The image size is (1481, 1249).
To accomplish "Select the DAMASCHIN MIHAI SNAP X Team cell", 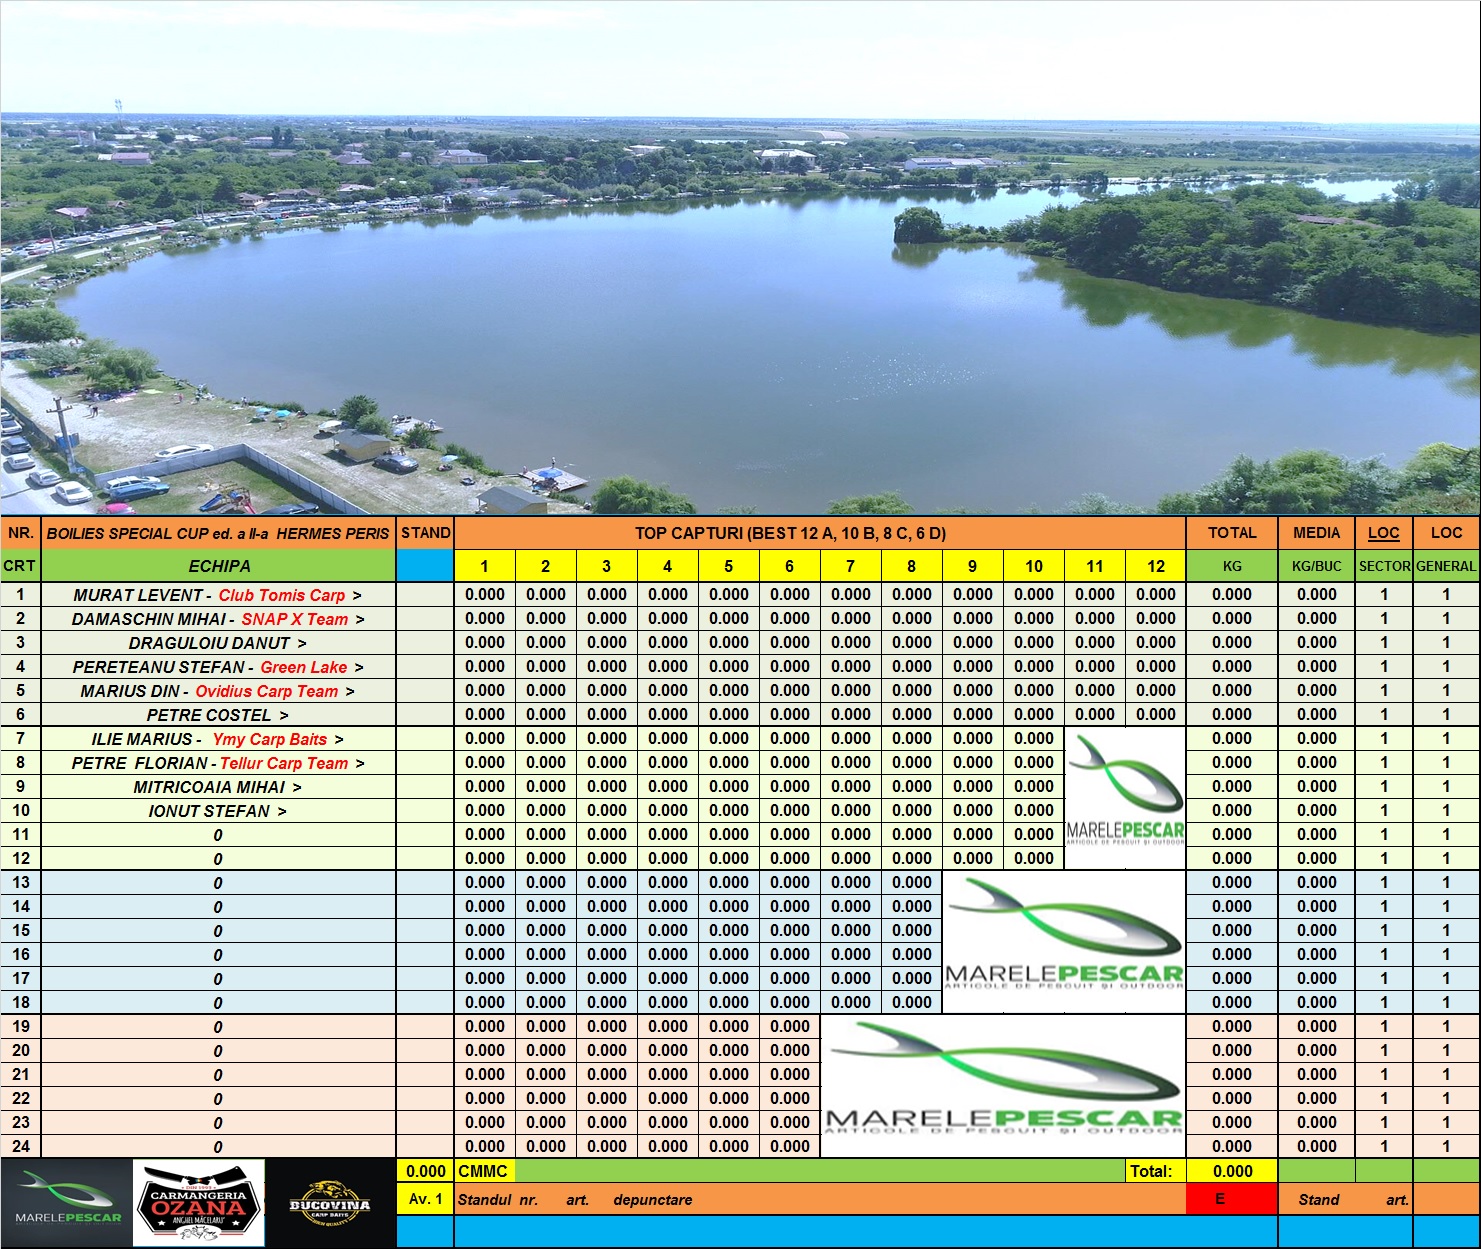I will pos(219,618).
